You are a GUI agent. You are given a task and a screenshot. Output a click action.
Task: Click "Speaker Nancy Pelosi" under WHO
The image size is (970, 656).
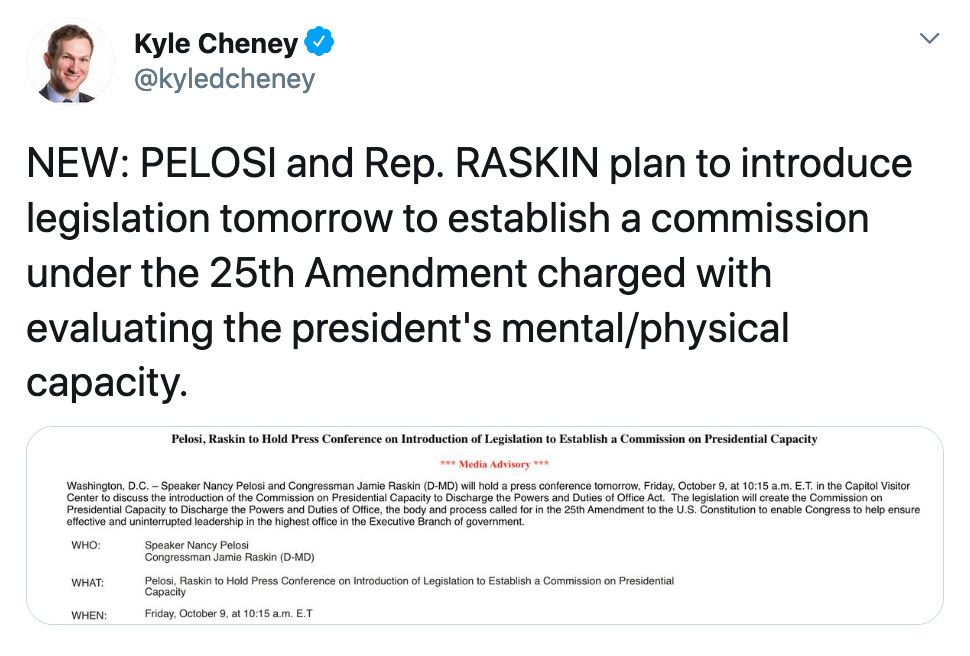[x=198, y=546]
